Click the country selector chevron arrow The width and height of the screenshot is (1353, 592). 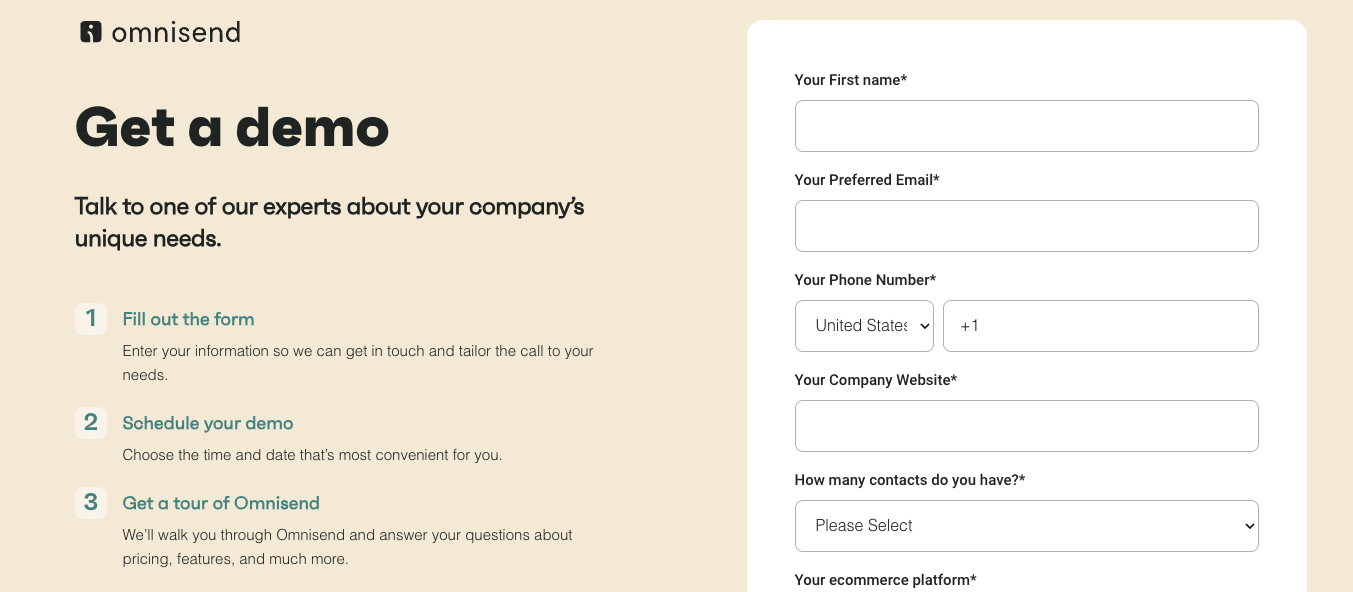click(x=923, y=326)
